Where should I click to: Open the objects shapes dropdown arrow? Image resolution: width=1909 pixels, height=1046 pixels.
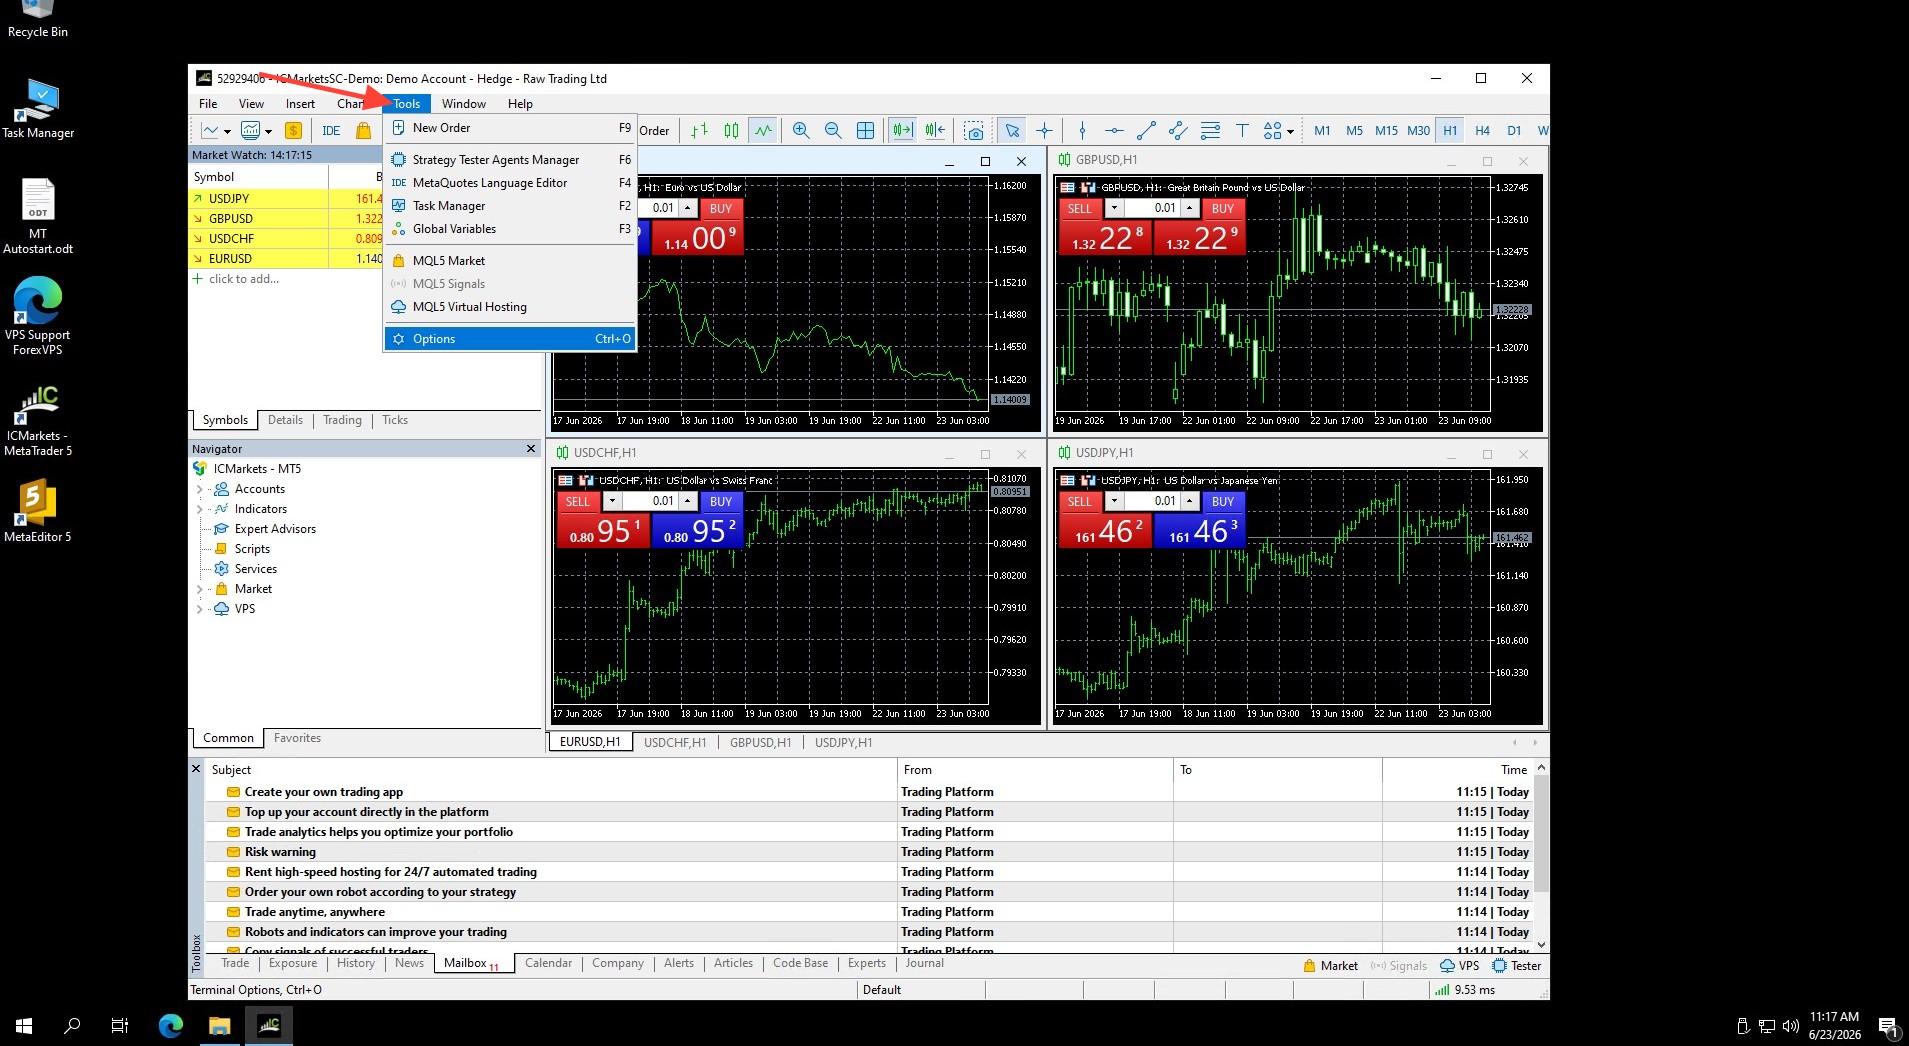click(x=1290, y=132)
